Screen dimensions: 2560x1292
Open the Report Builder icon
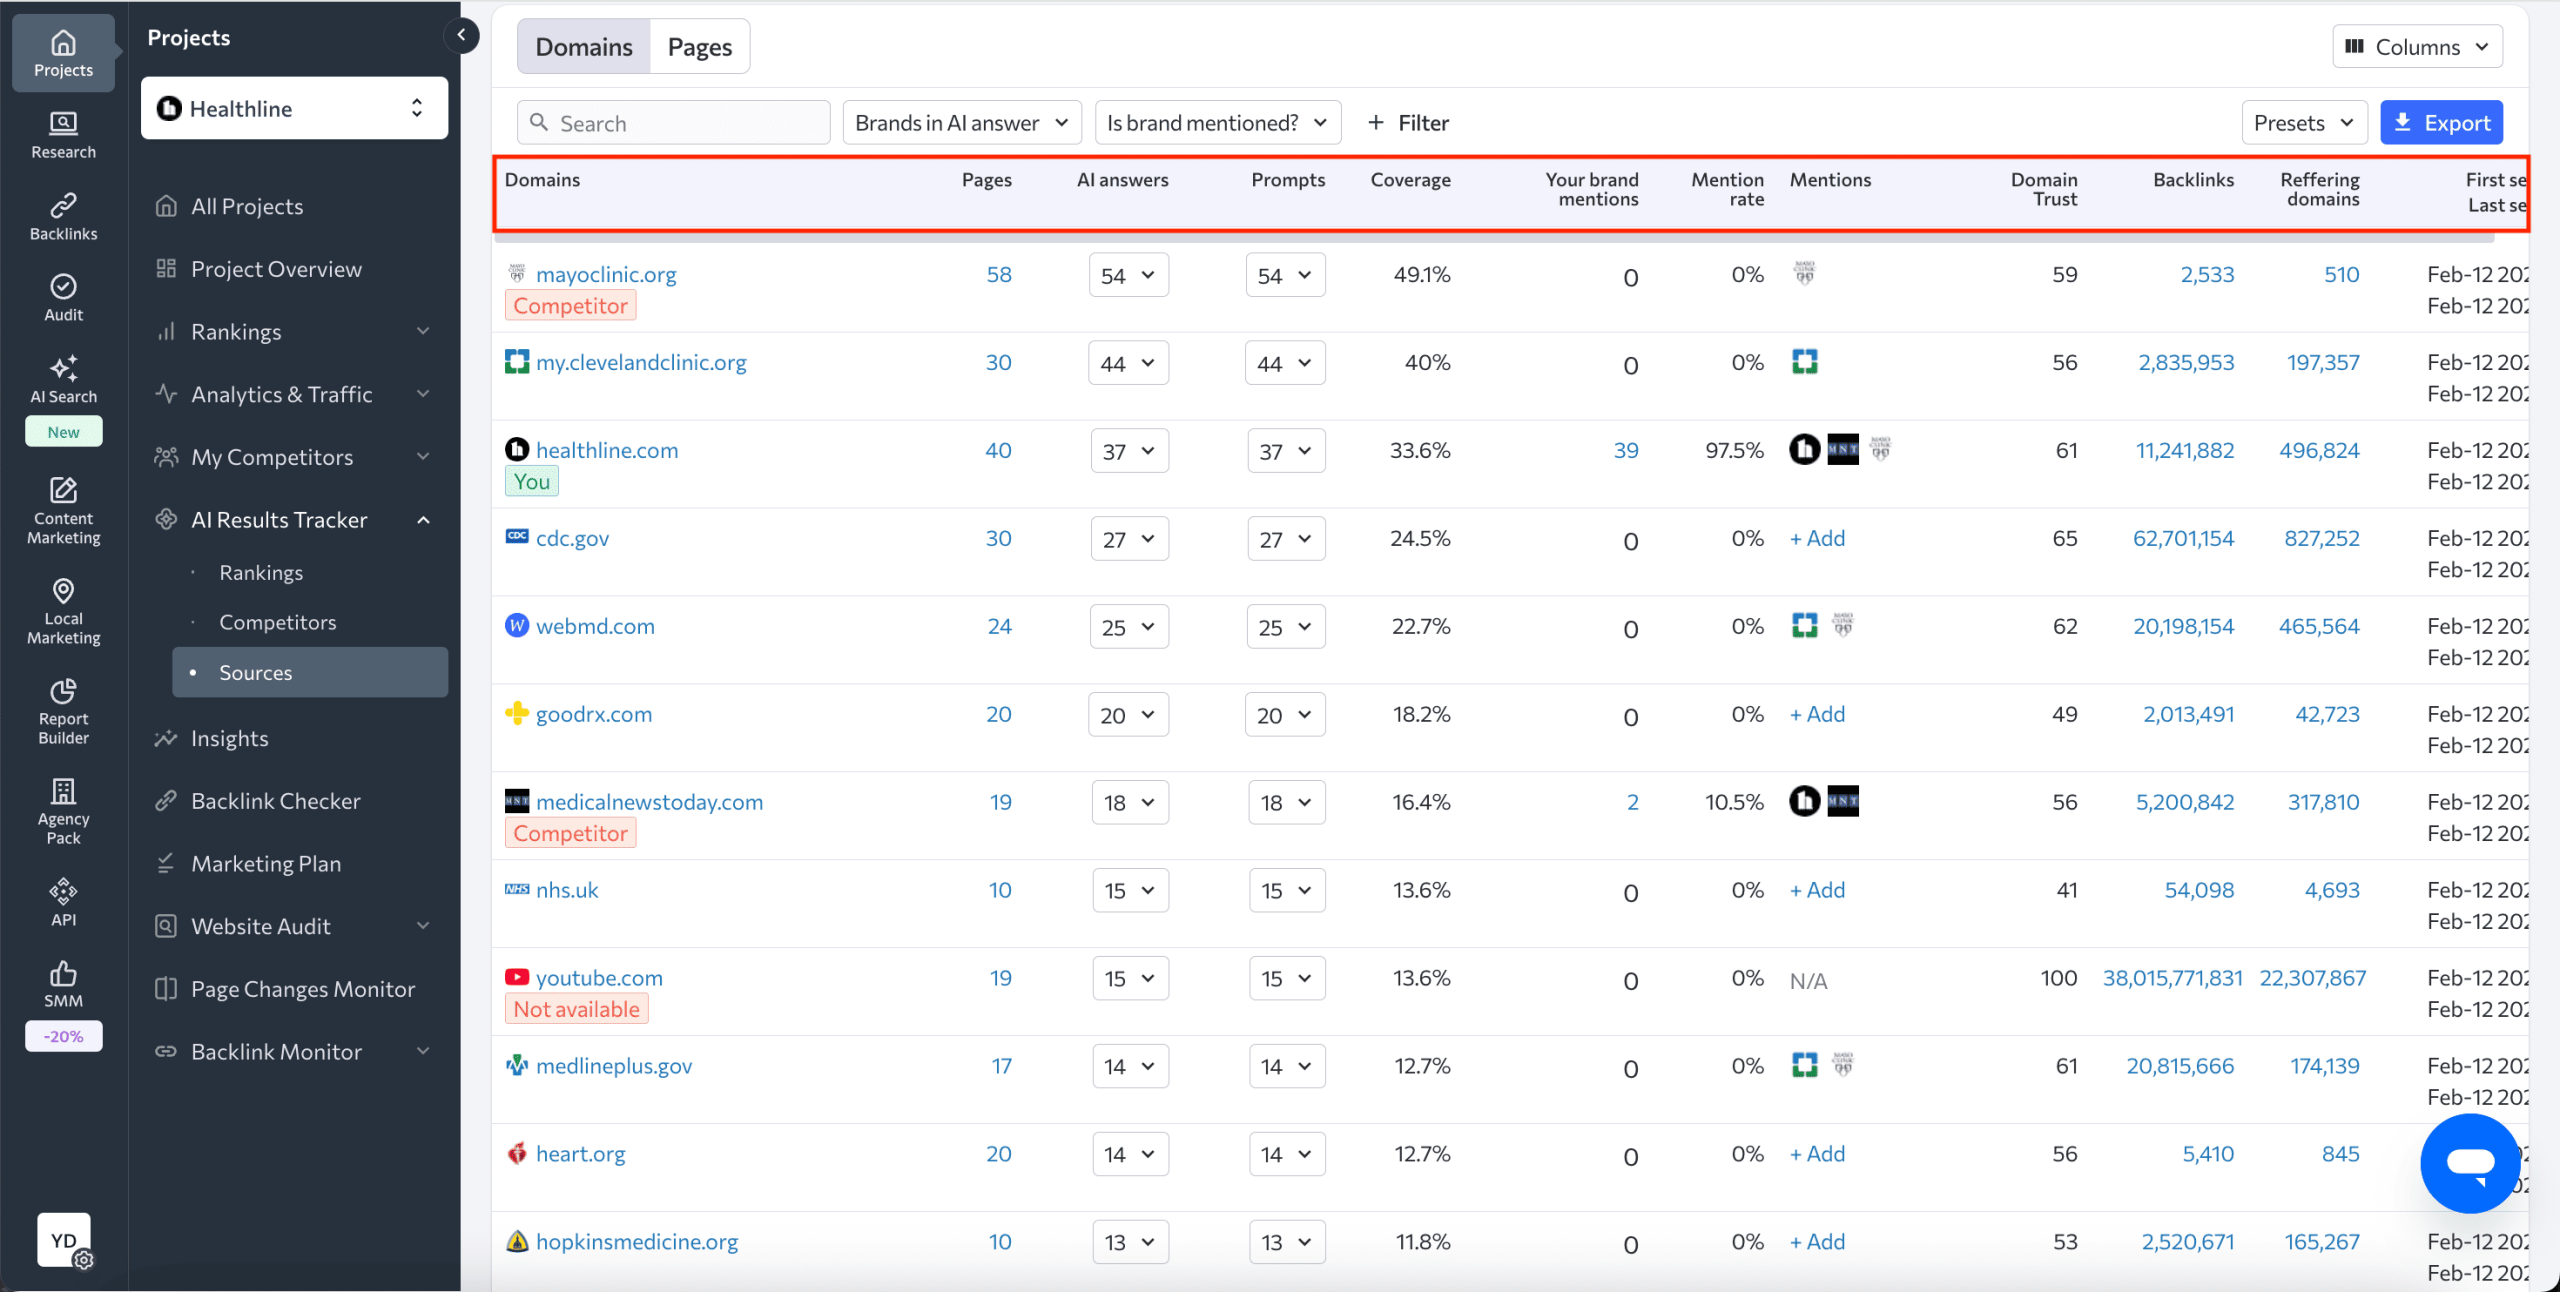[x=62, y=710]
